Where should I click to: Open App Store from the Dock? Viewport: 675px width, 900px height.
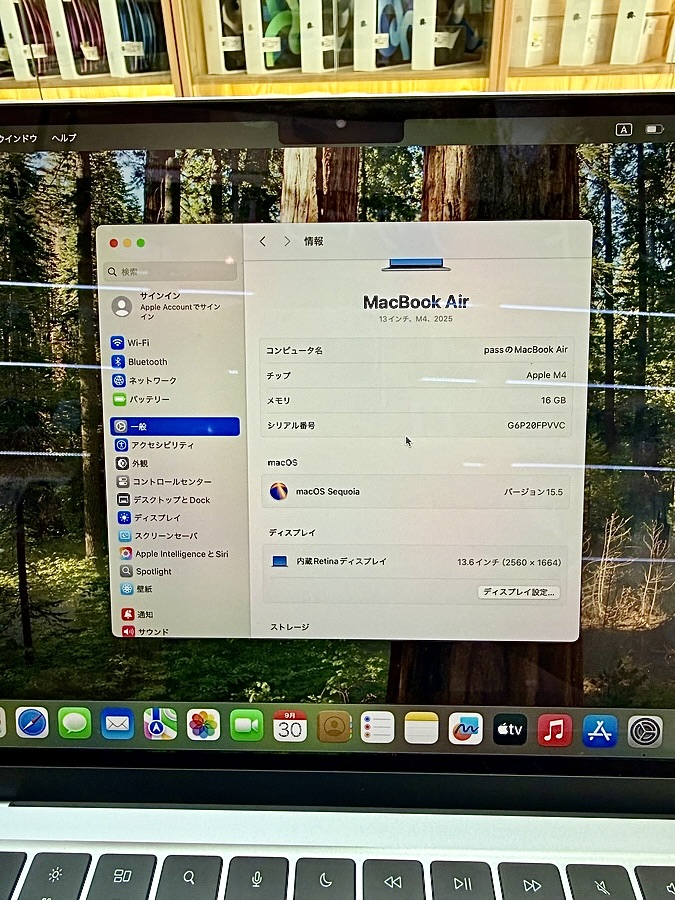(x=600, y=731)
